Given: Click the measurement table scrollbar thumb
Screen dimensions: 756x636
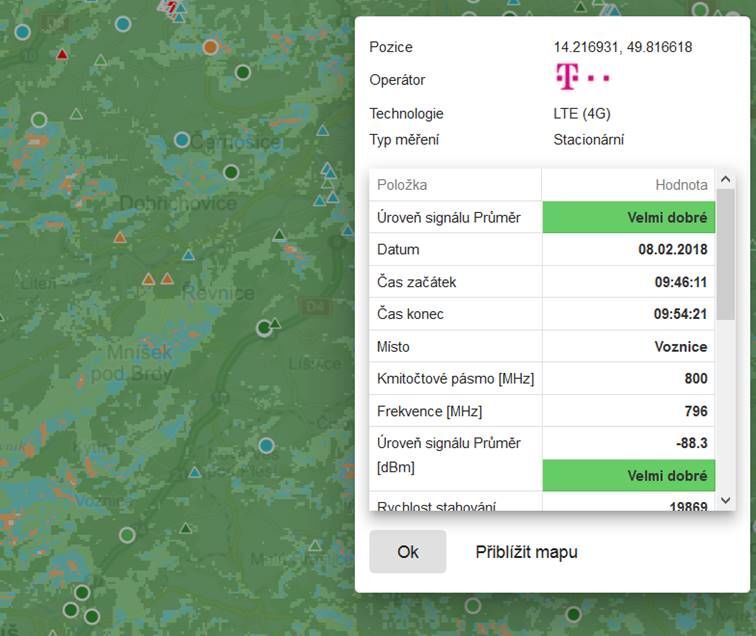Looking at the screenshot, I should [726, 253].
